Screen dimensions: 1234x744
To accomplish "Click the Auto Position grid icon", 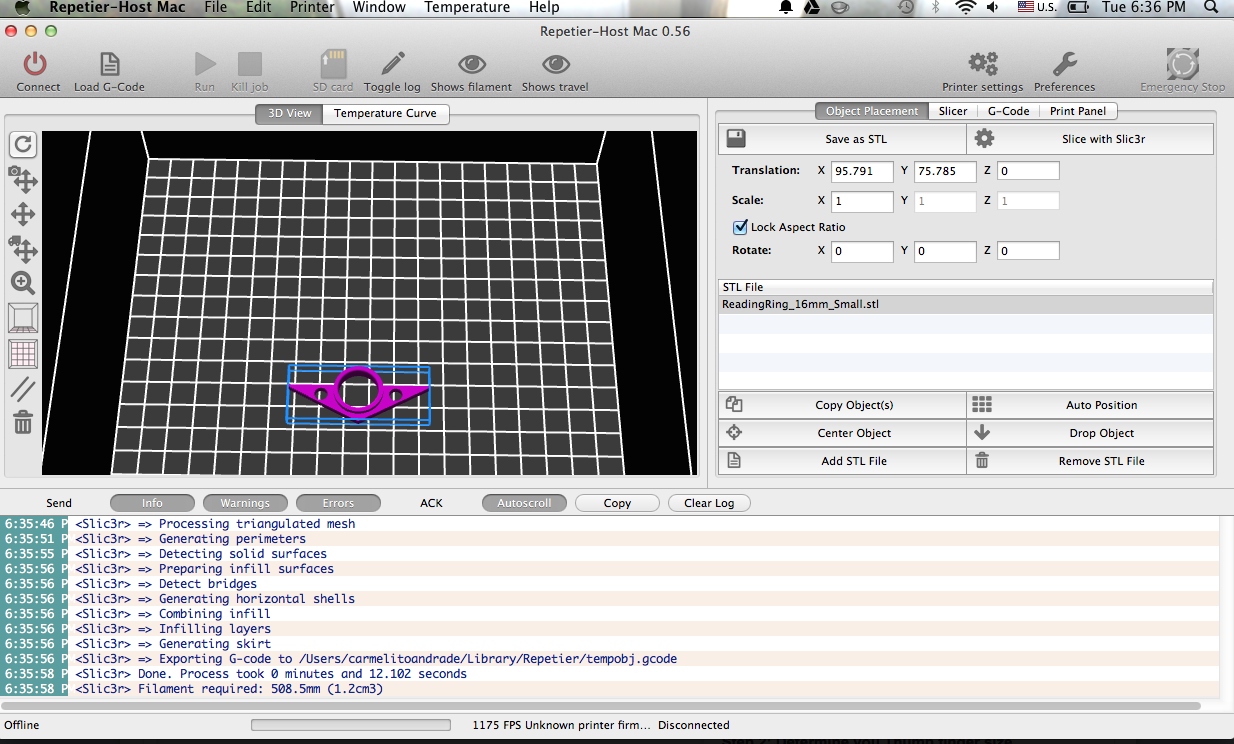I will pos(982,405).
